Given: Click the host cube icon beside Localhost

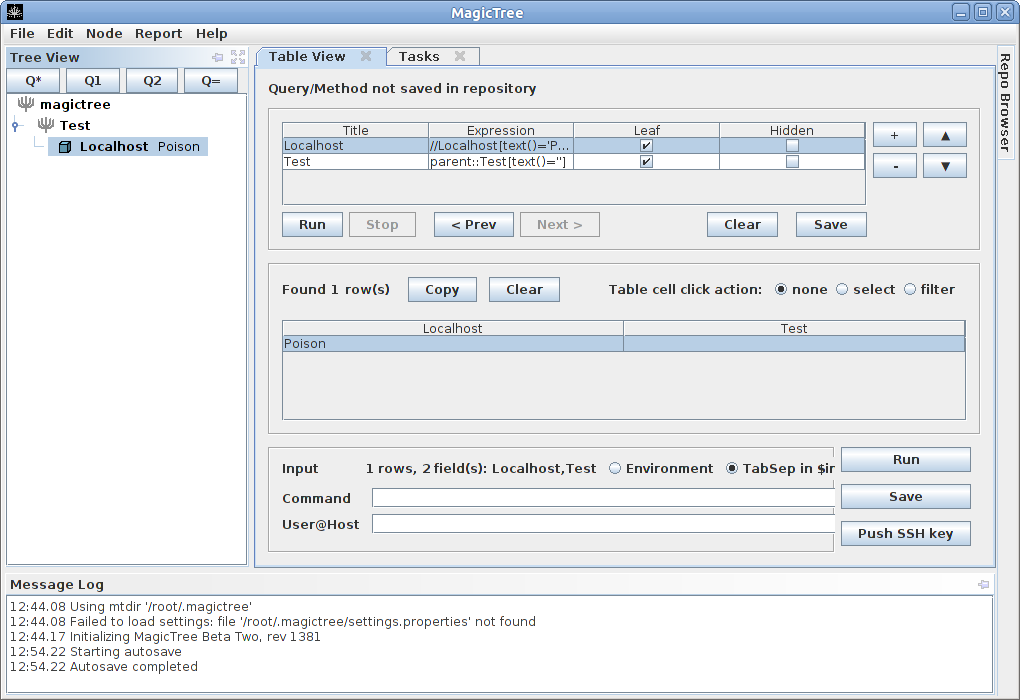Looking at the screenshot, I should [64, 146].
